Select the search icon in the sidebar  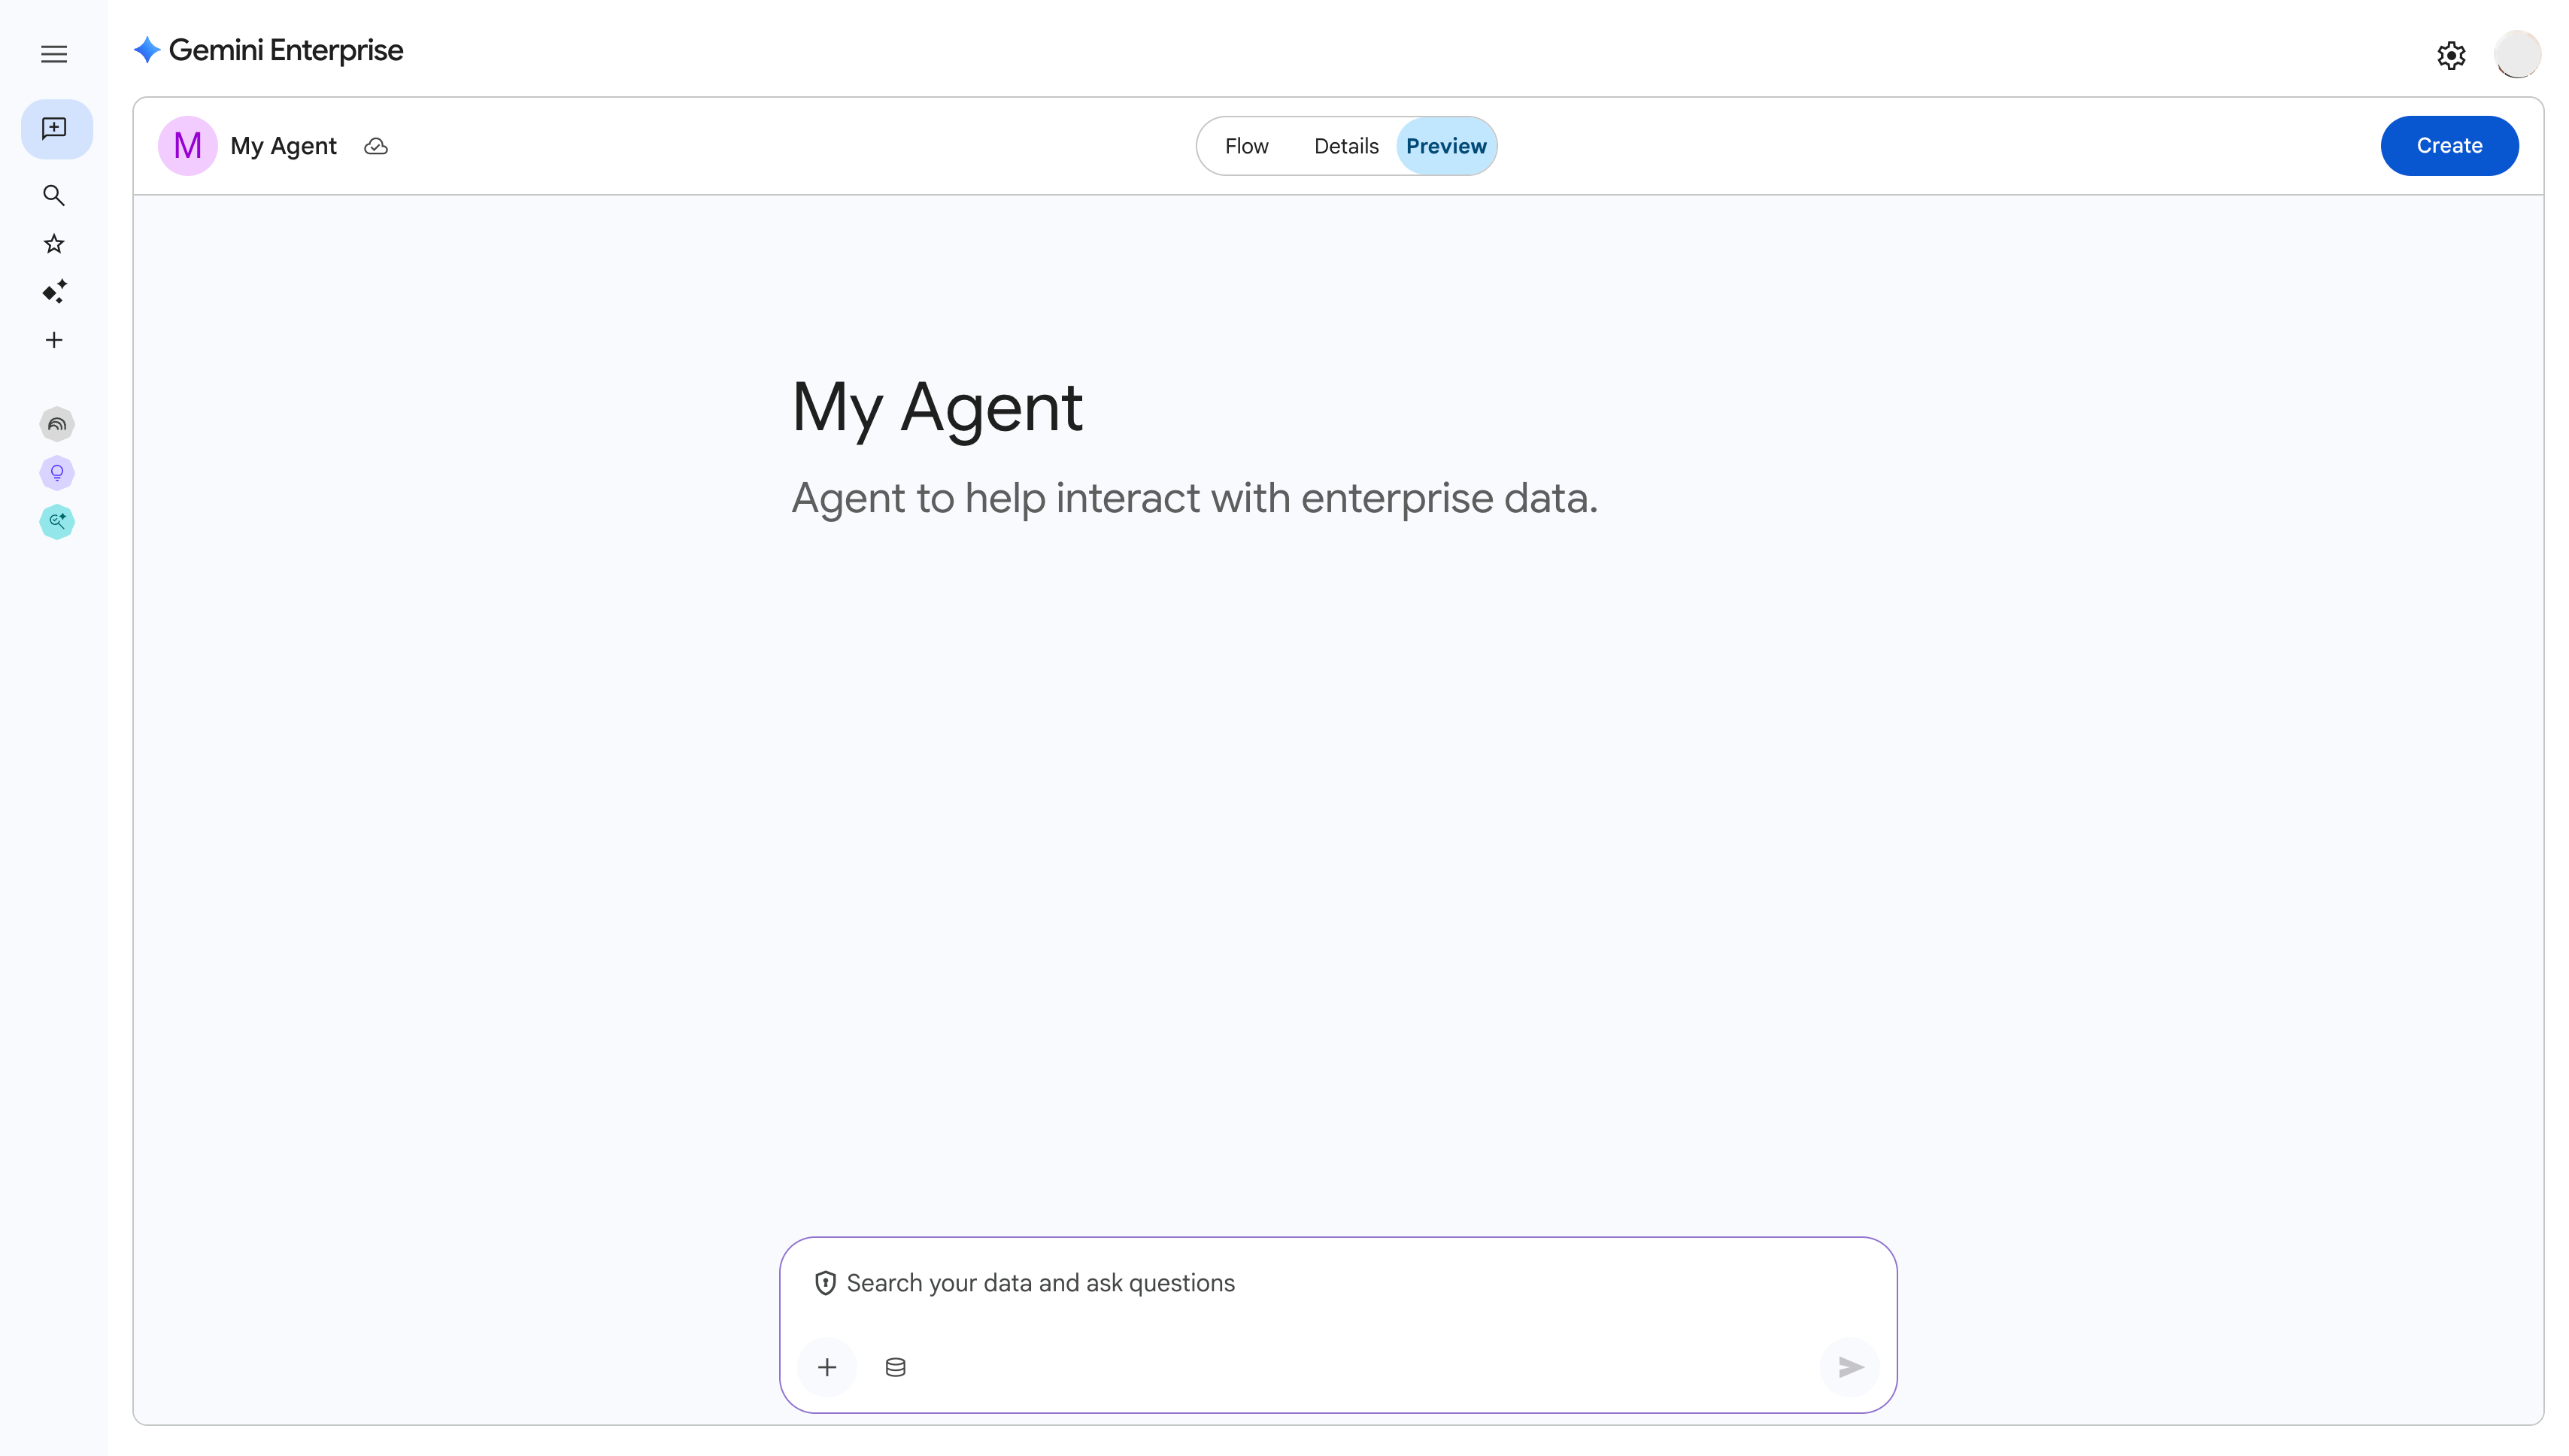click(54, 196)
